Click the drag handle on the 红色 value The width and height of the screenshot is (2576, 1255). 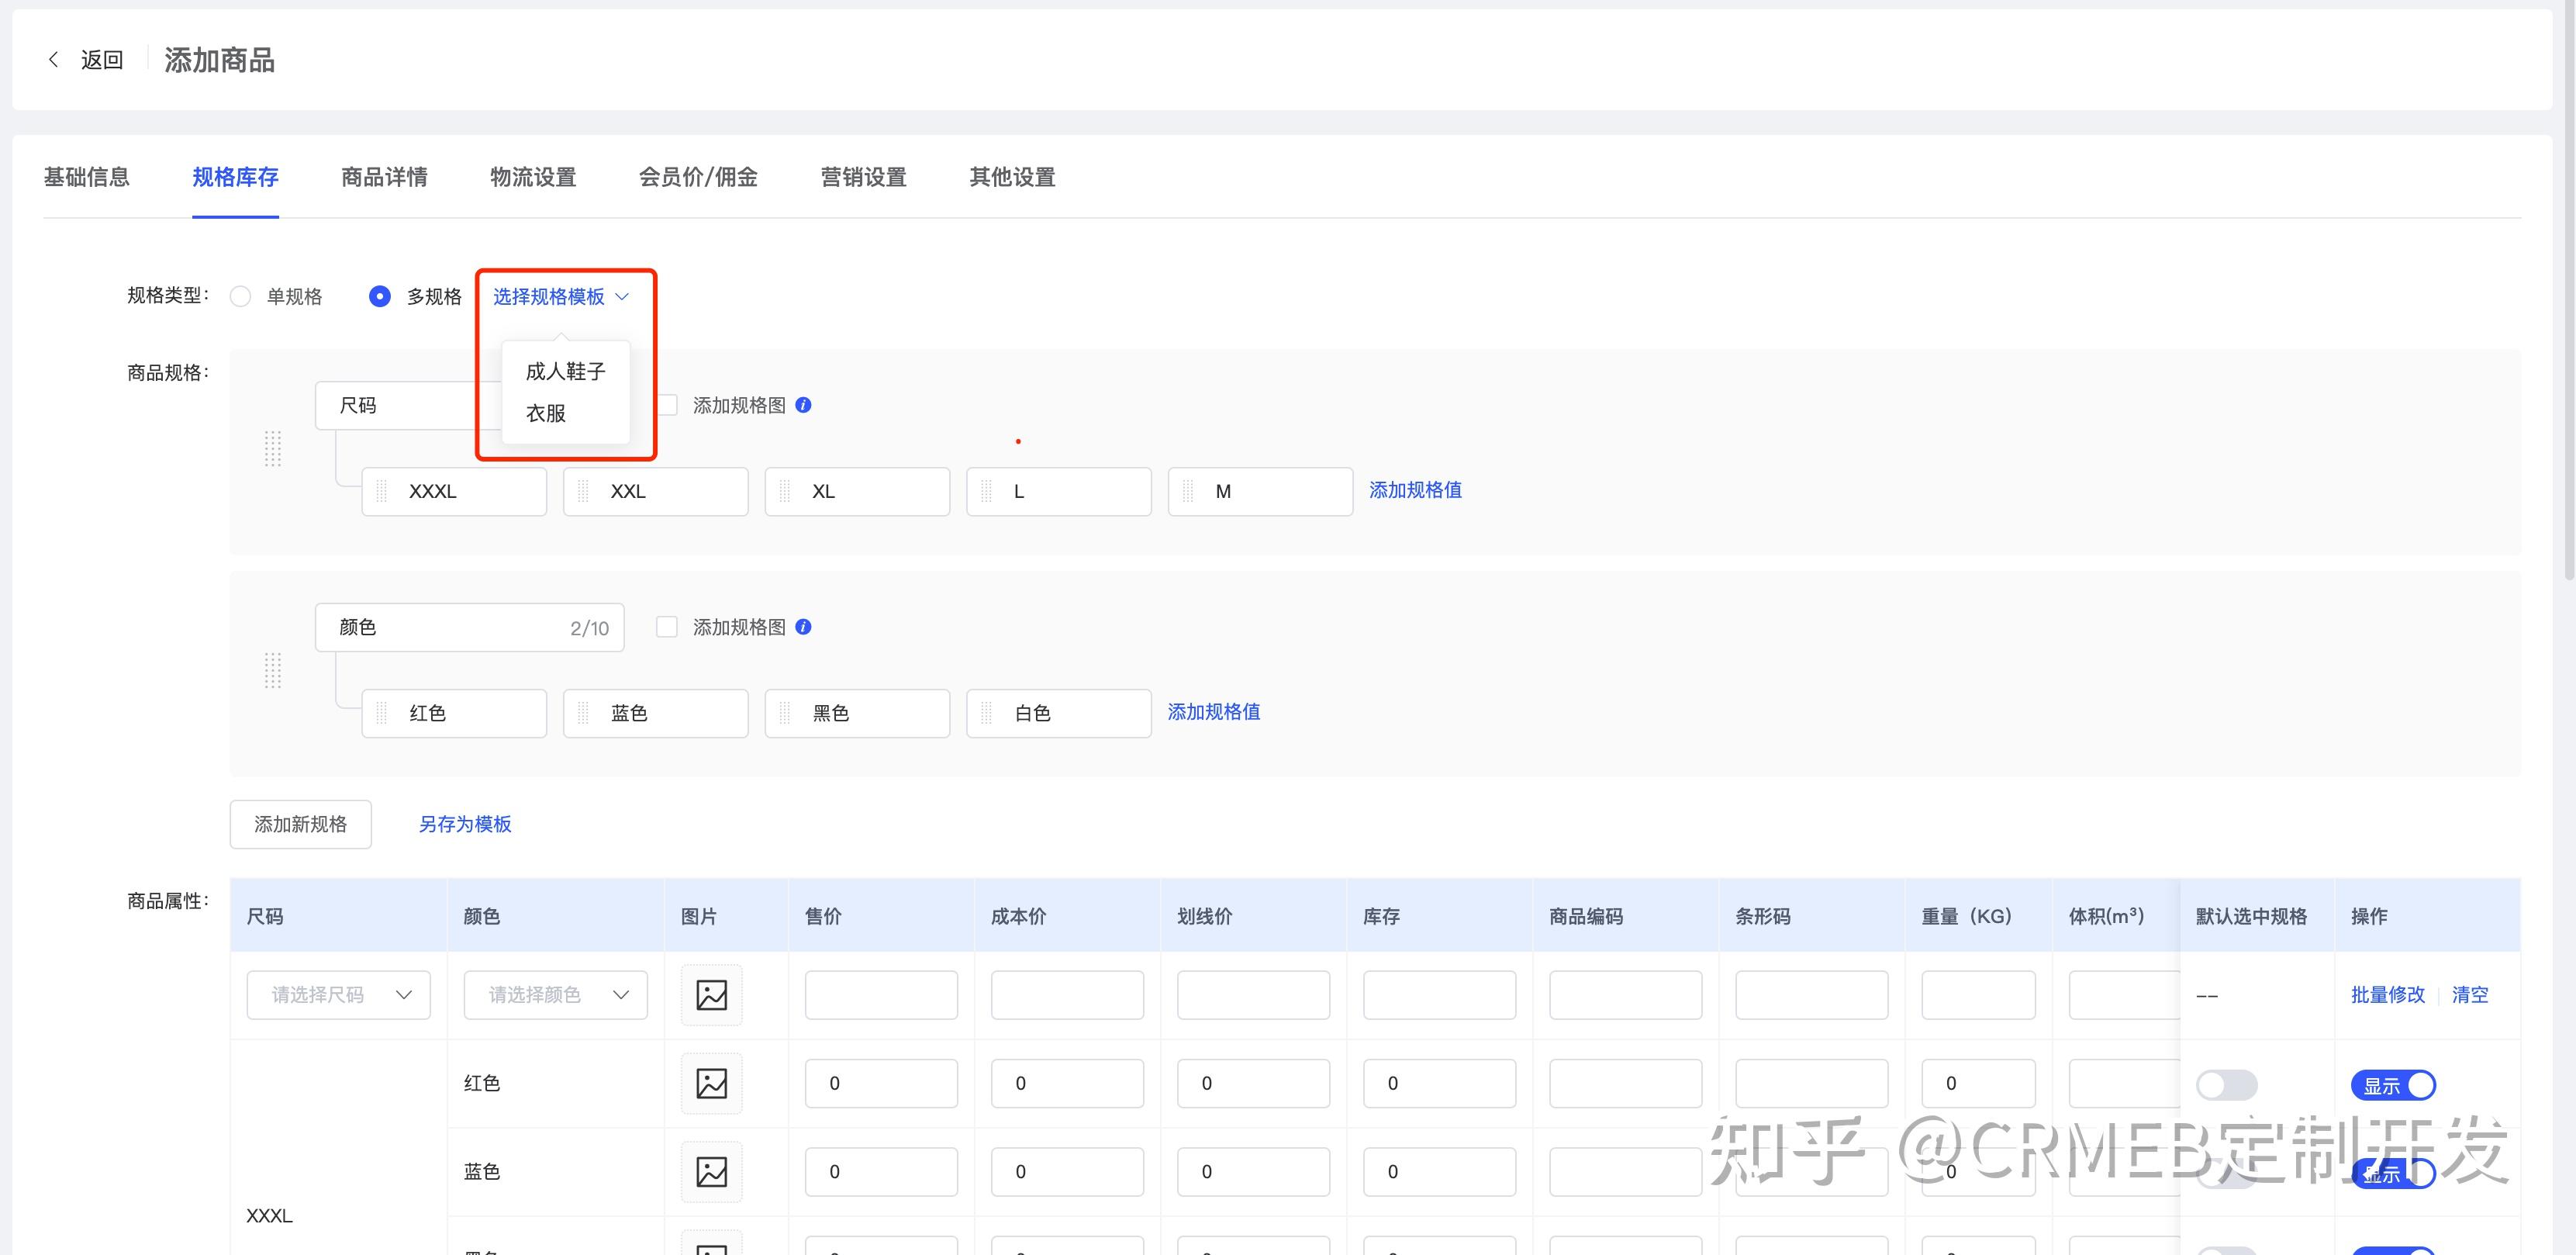[381, 713]
